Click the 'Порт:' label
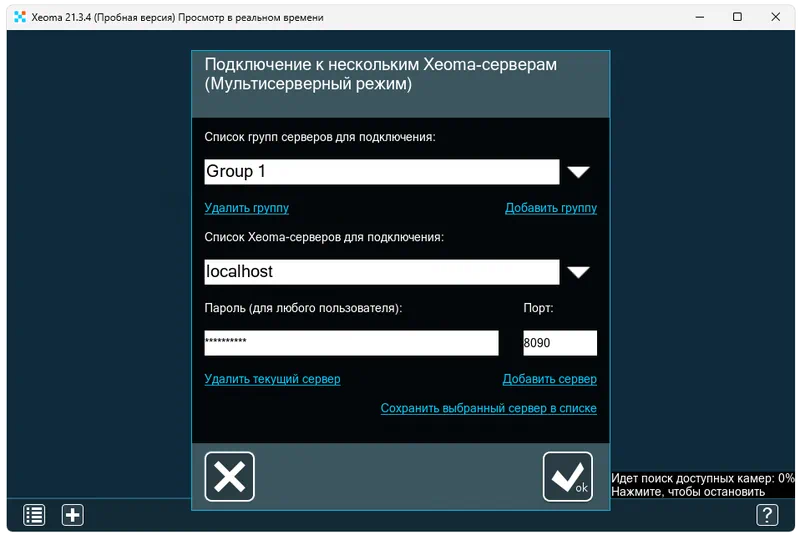The image size is (800, 535). coord(538,308)
